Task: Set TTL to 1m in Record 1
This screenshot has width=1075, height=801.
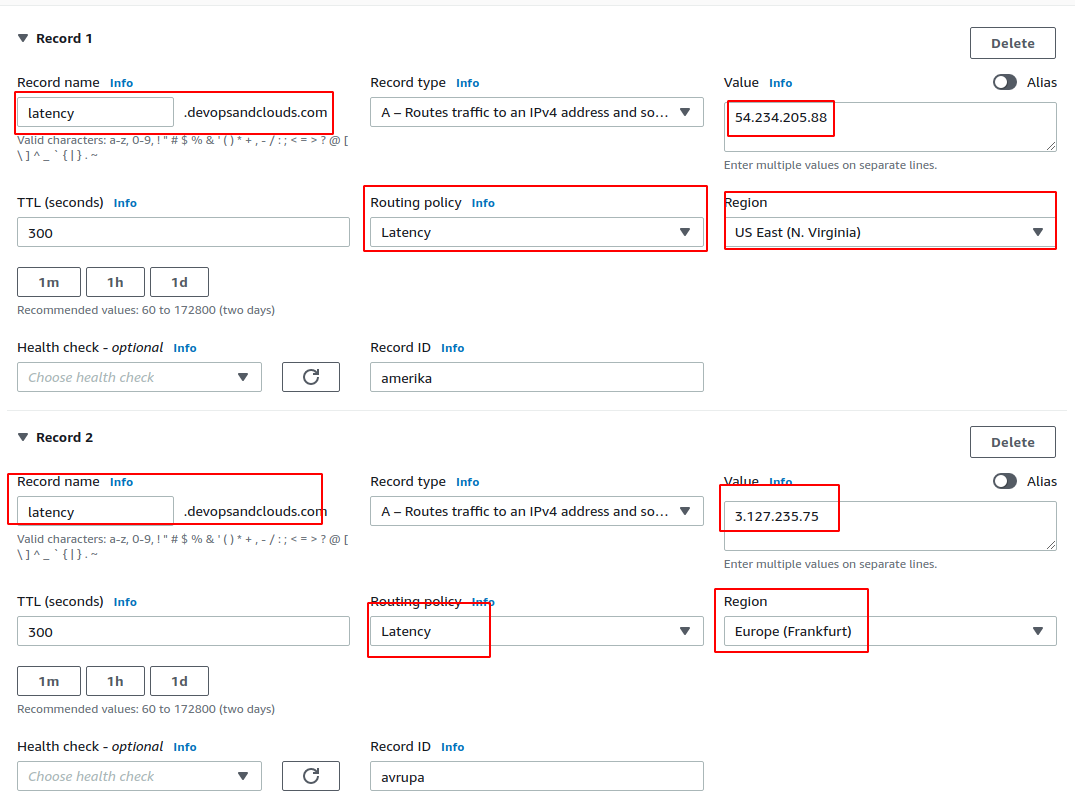Action: click(49, 283)
